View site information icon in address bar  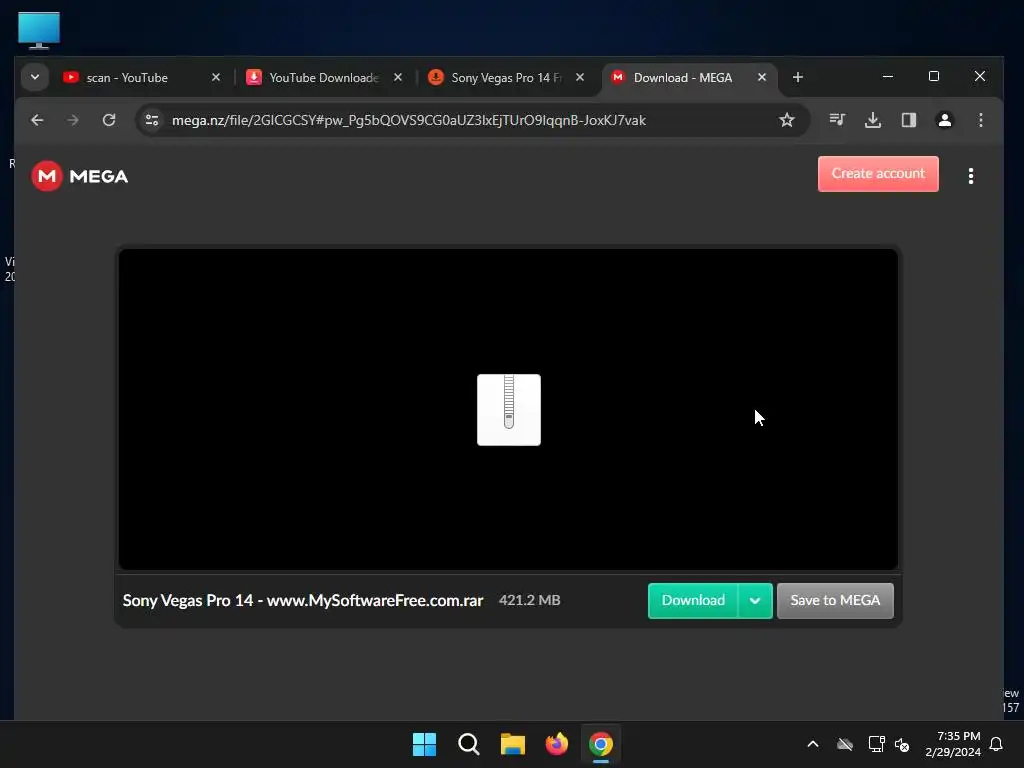(x=152, y=120)
